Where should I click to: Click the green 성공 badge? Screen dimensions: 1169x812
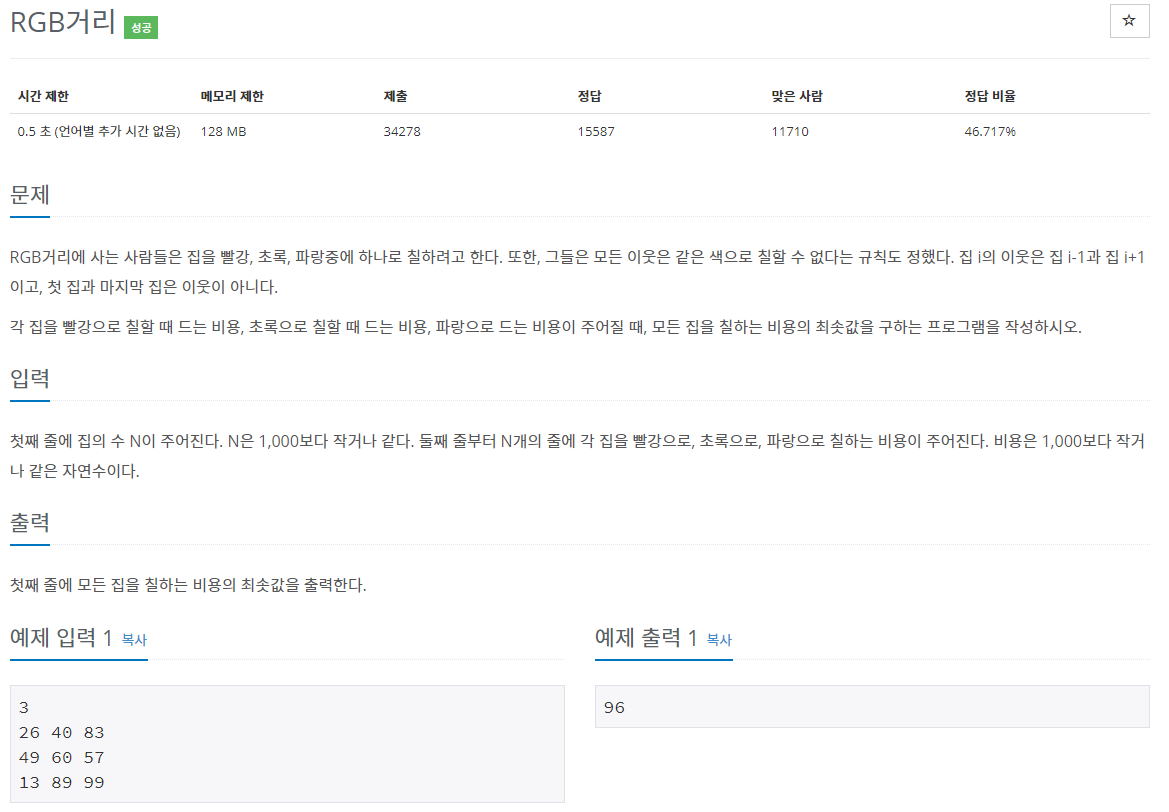[x=141, y=28]
